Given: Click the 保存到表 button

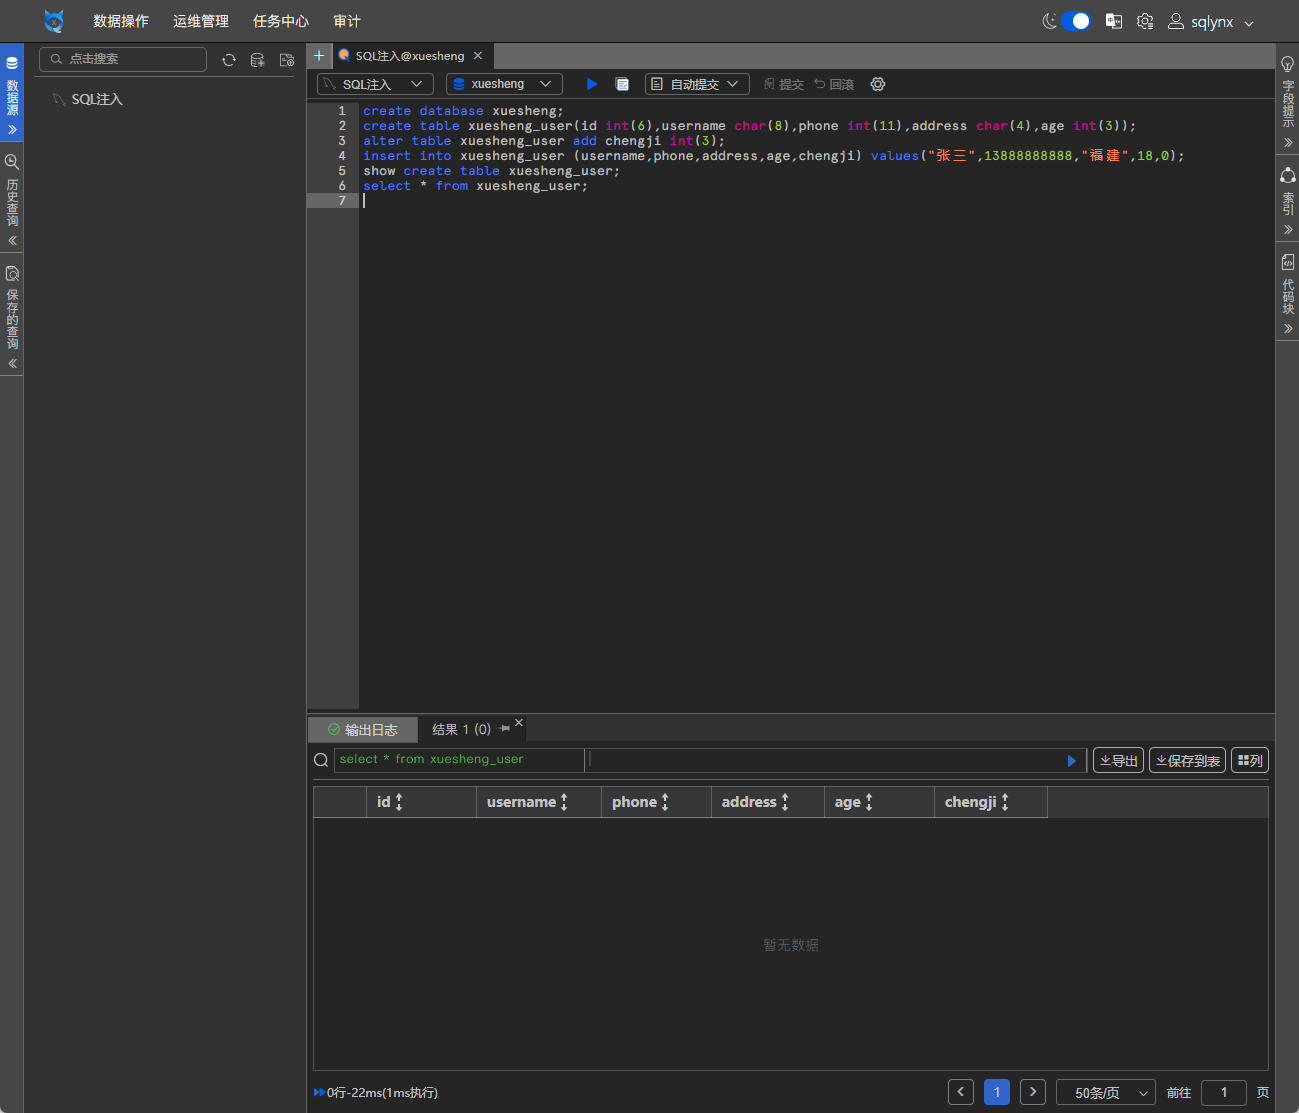Looking at the screenshot, I should (x=1187, y=761).
